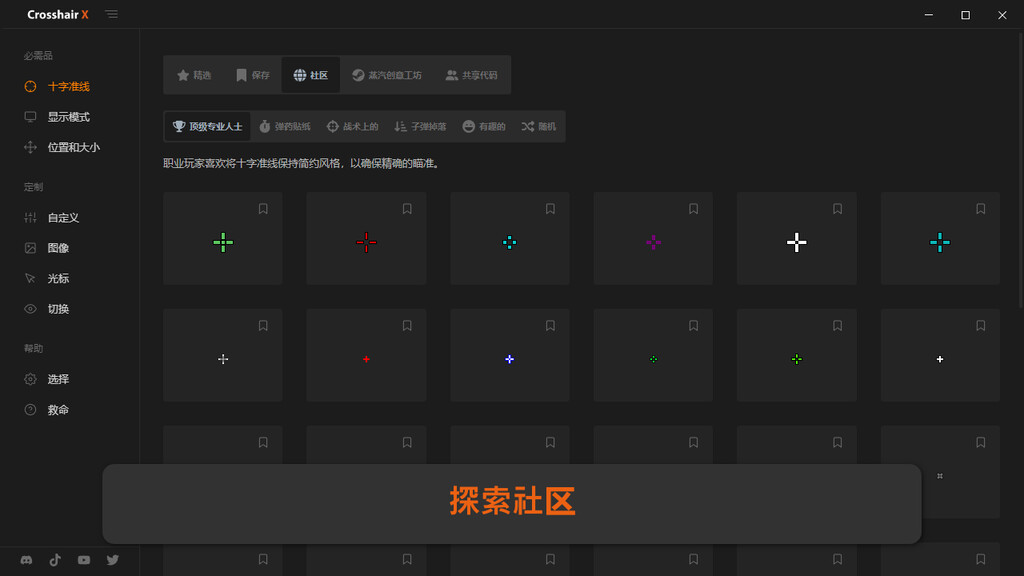Image resolution: width=1024 pixels, height=576 pixels.
Task: Select the cyan crosshair in top-right card
Action: pyautogui.click(x=939, y=242)
